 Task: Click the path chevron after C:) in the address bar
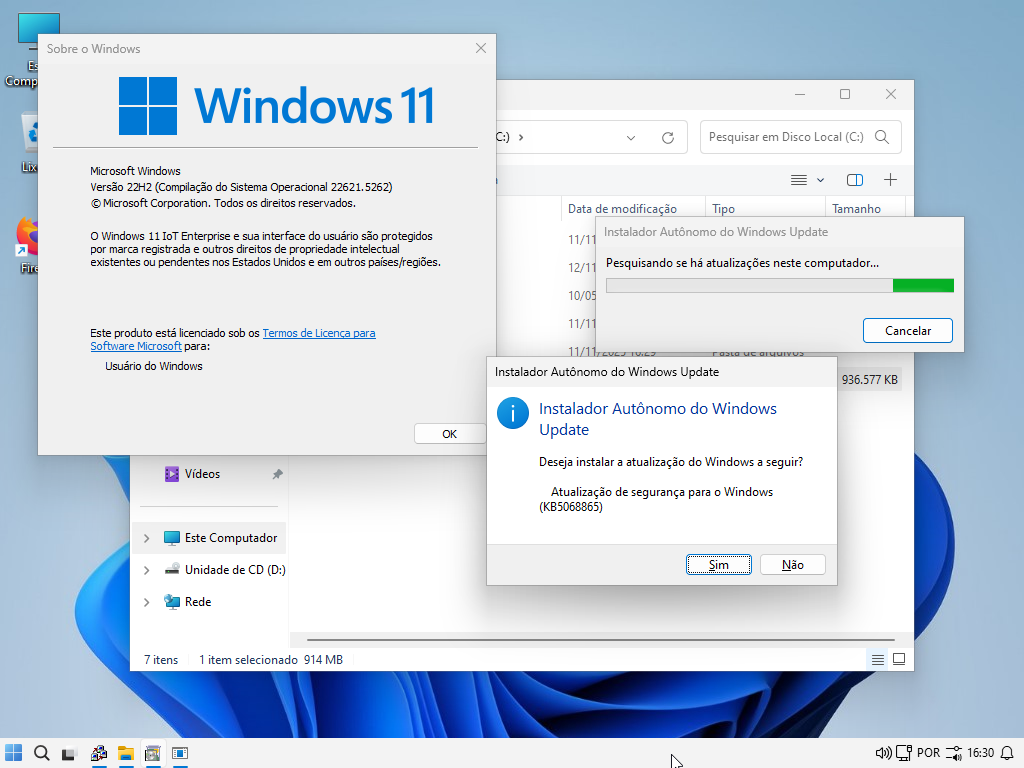tap(520, 137)
